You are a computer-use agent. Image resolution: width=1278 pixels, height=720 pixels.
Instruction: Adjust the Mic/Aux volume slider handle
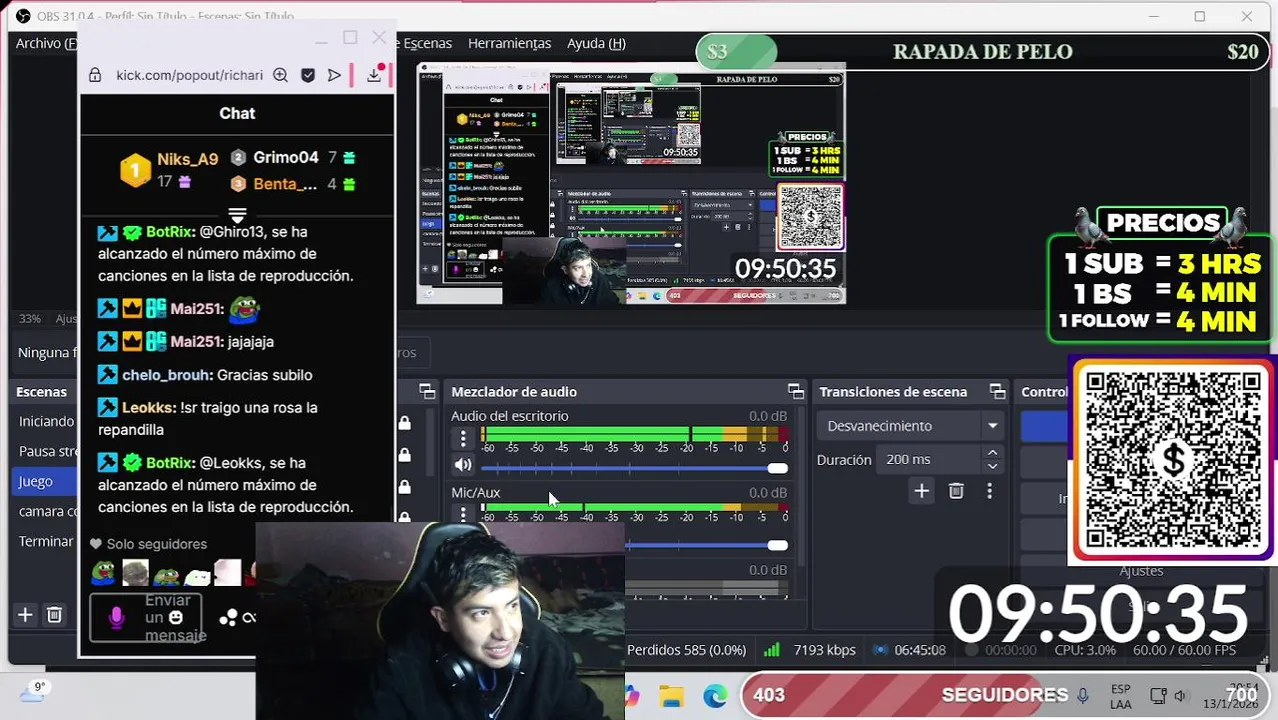(778, 545)
